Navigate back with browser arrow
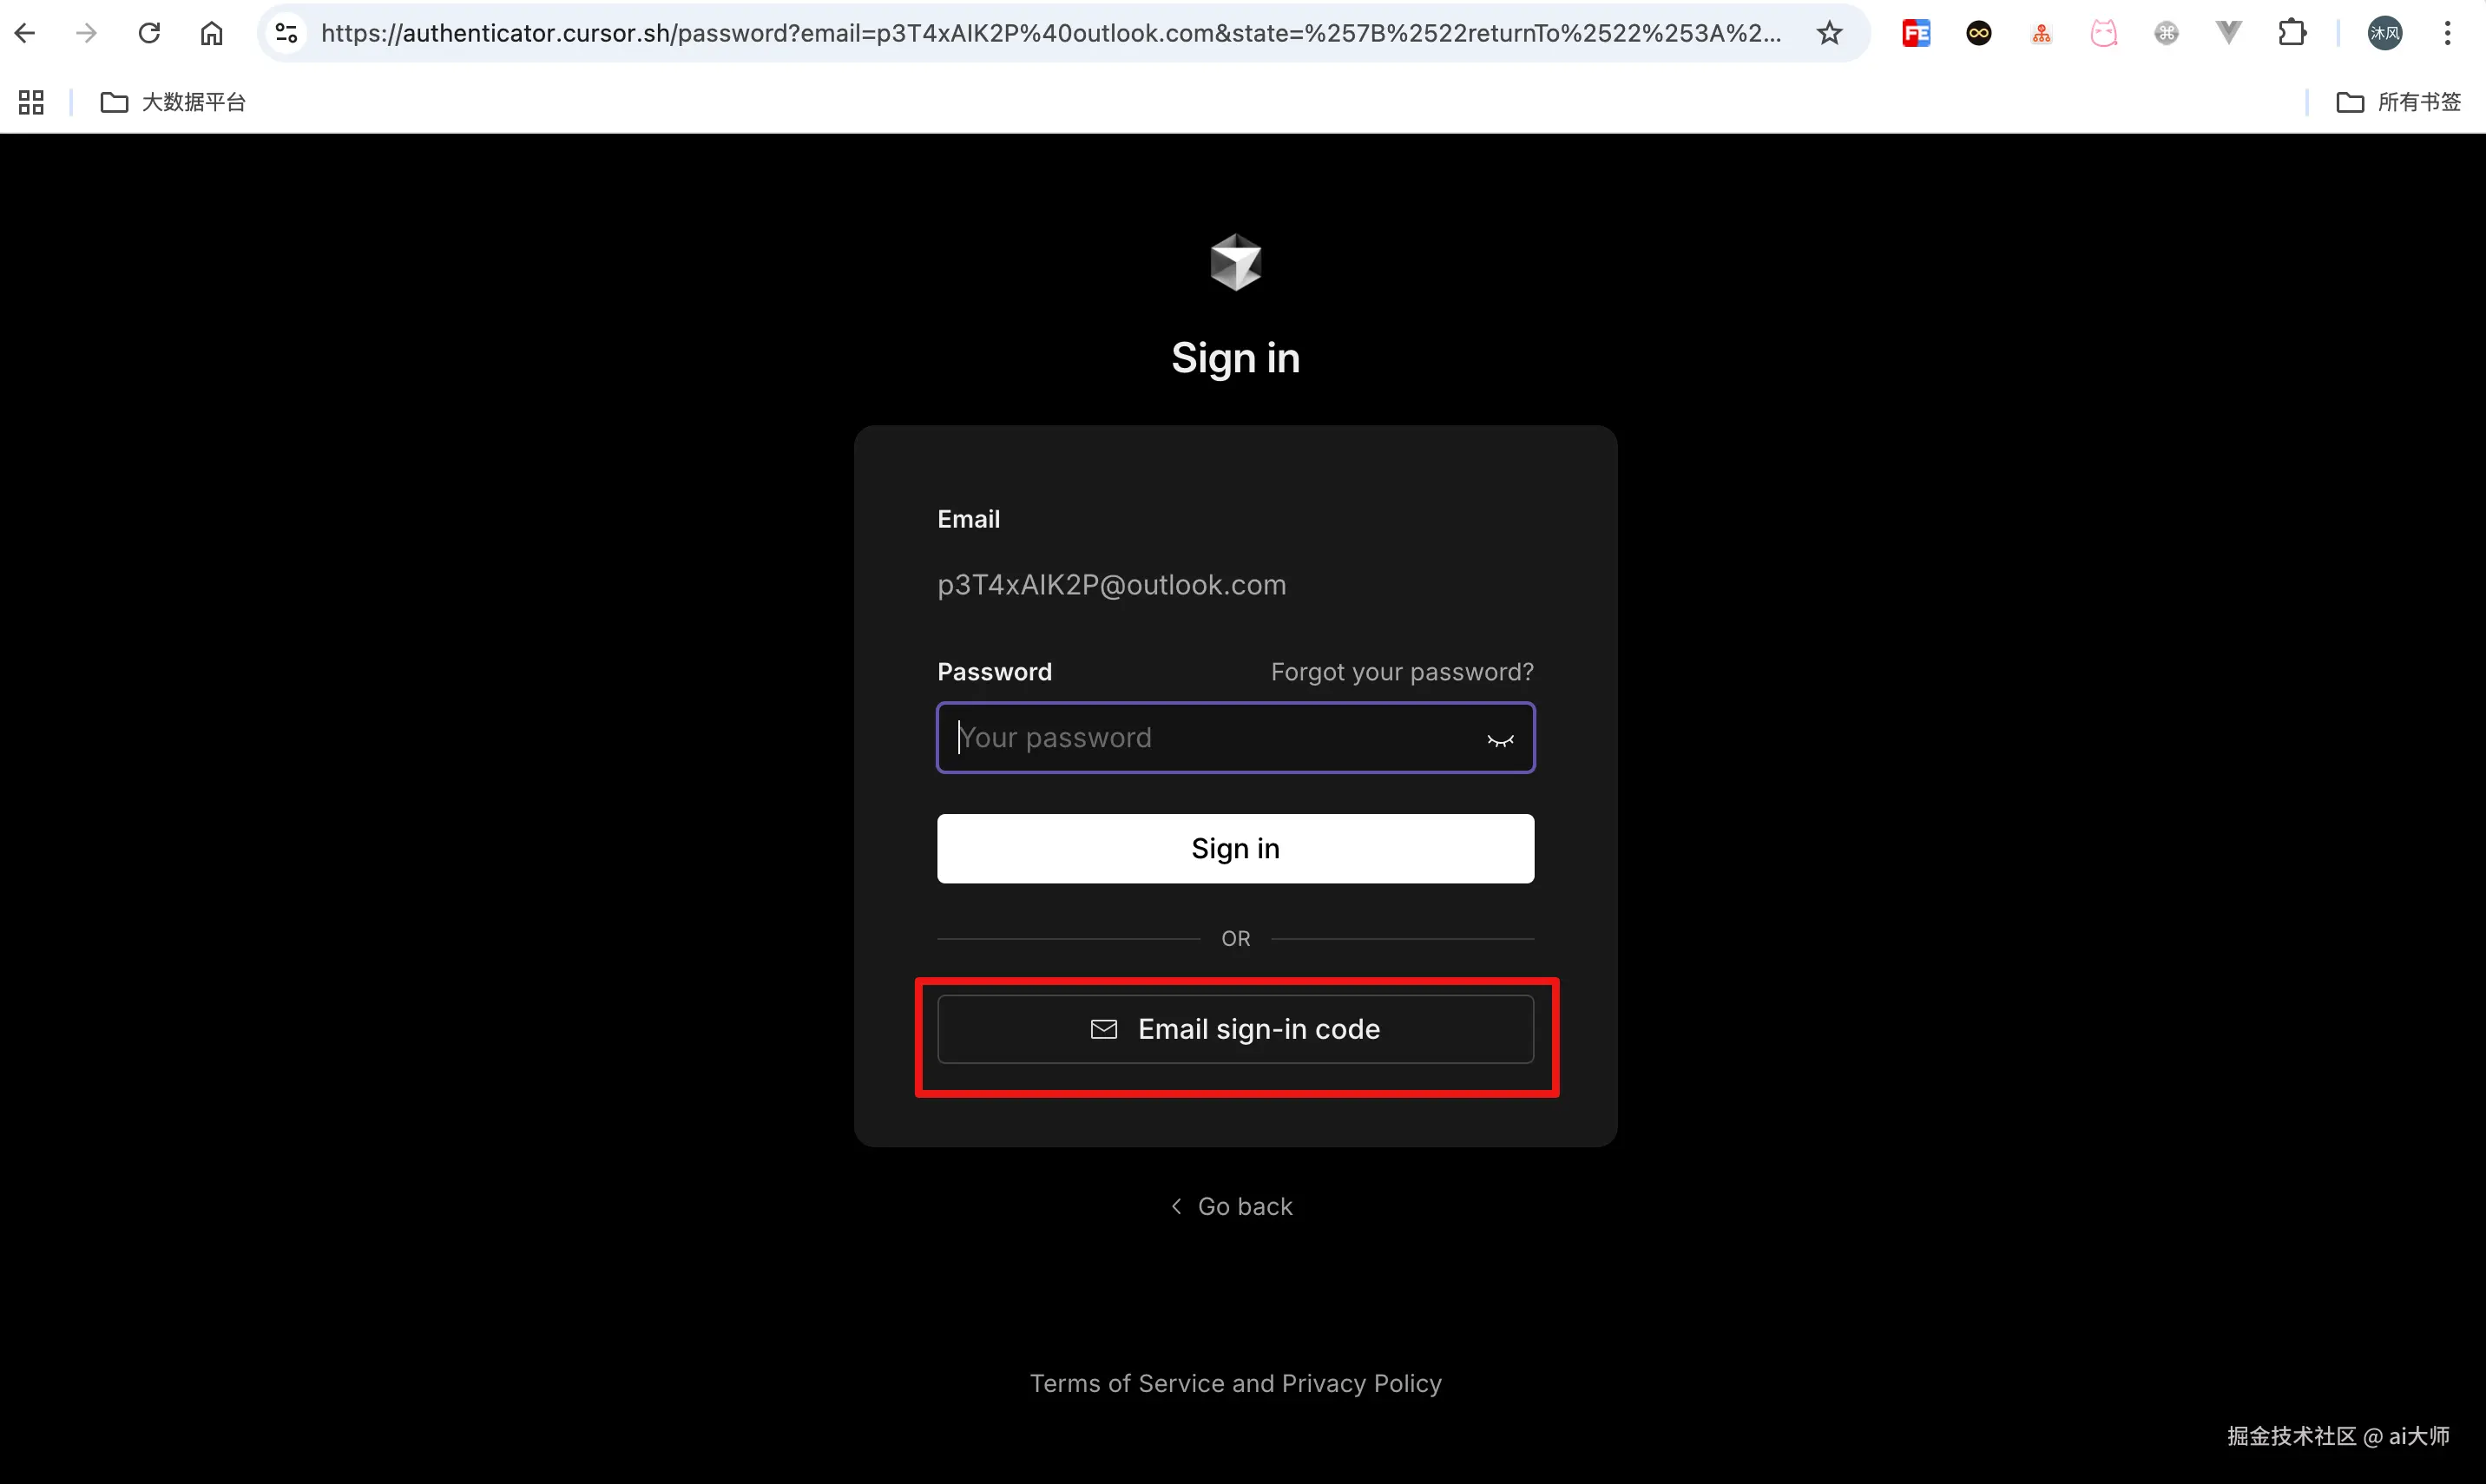Viewport: 2486px width, 1484px height. [25, 33]
